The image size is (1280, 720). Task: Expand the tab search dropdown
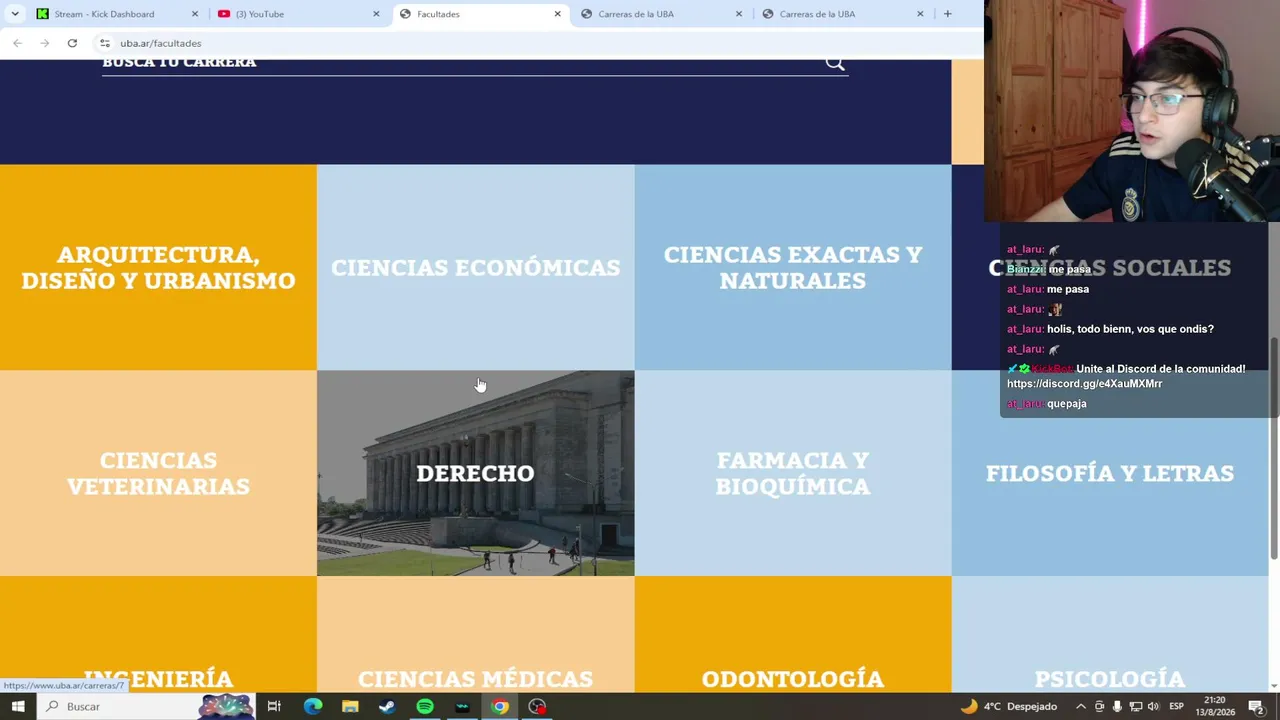(x=15, y=14)
